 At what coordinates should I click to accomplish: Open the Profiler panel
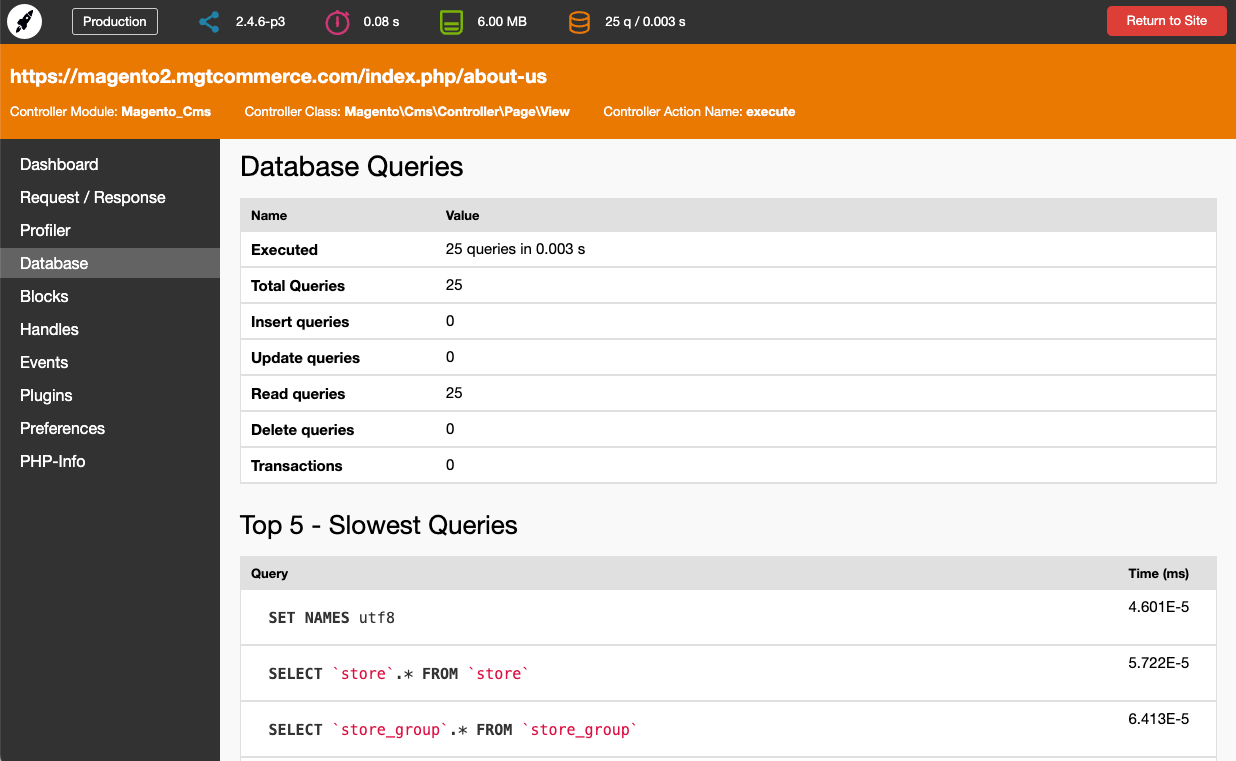[x=45, y=231]
